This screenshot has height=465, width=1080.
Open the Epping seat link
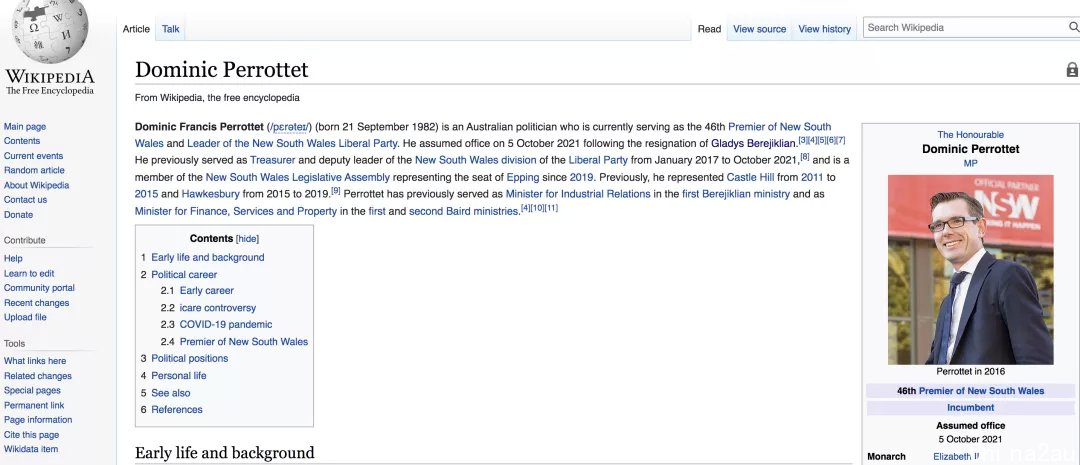tap(523, 178)
